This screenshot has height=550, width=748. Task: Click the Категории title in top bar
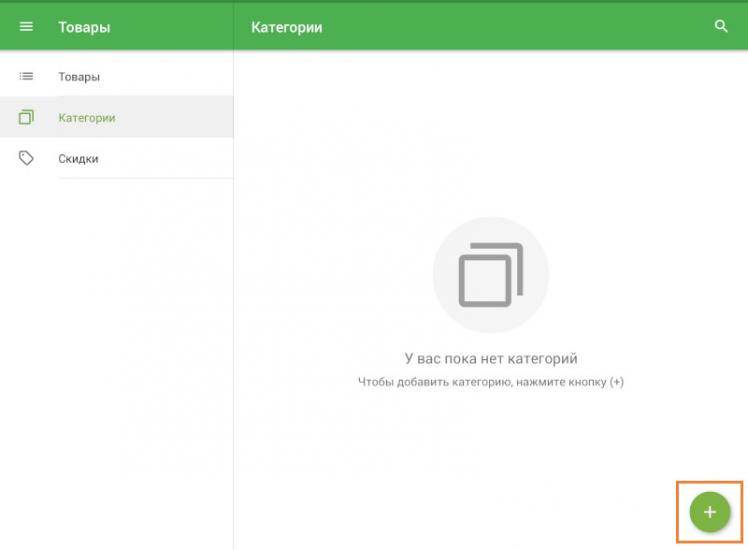[x=286, y=27]
